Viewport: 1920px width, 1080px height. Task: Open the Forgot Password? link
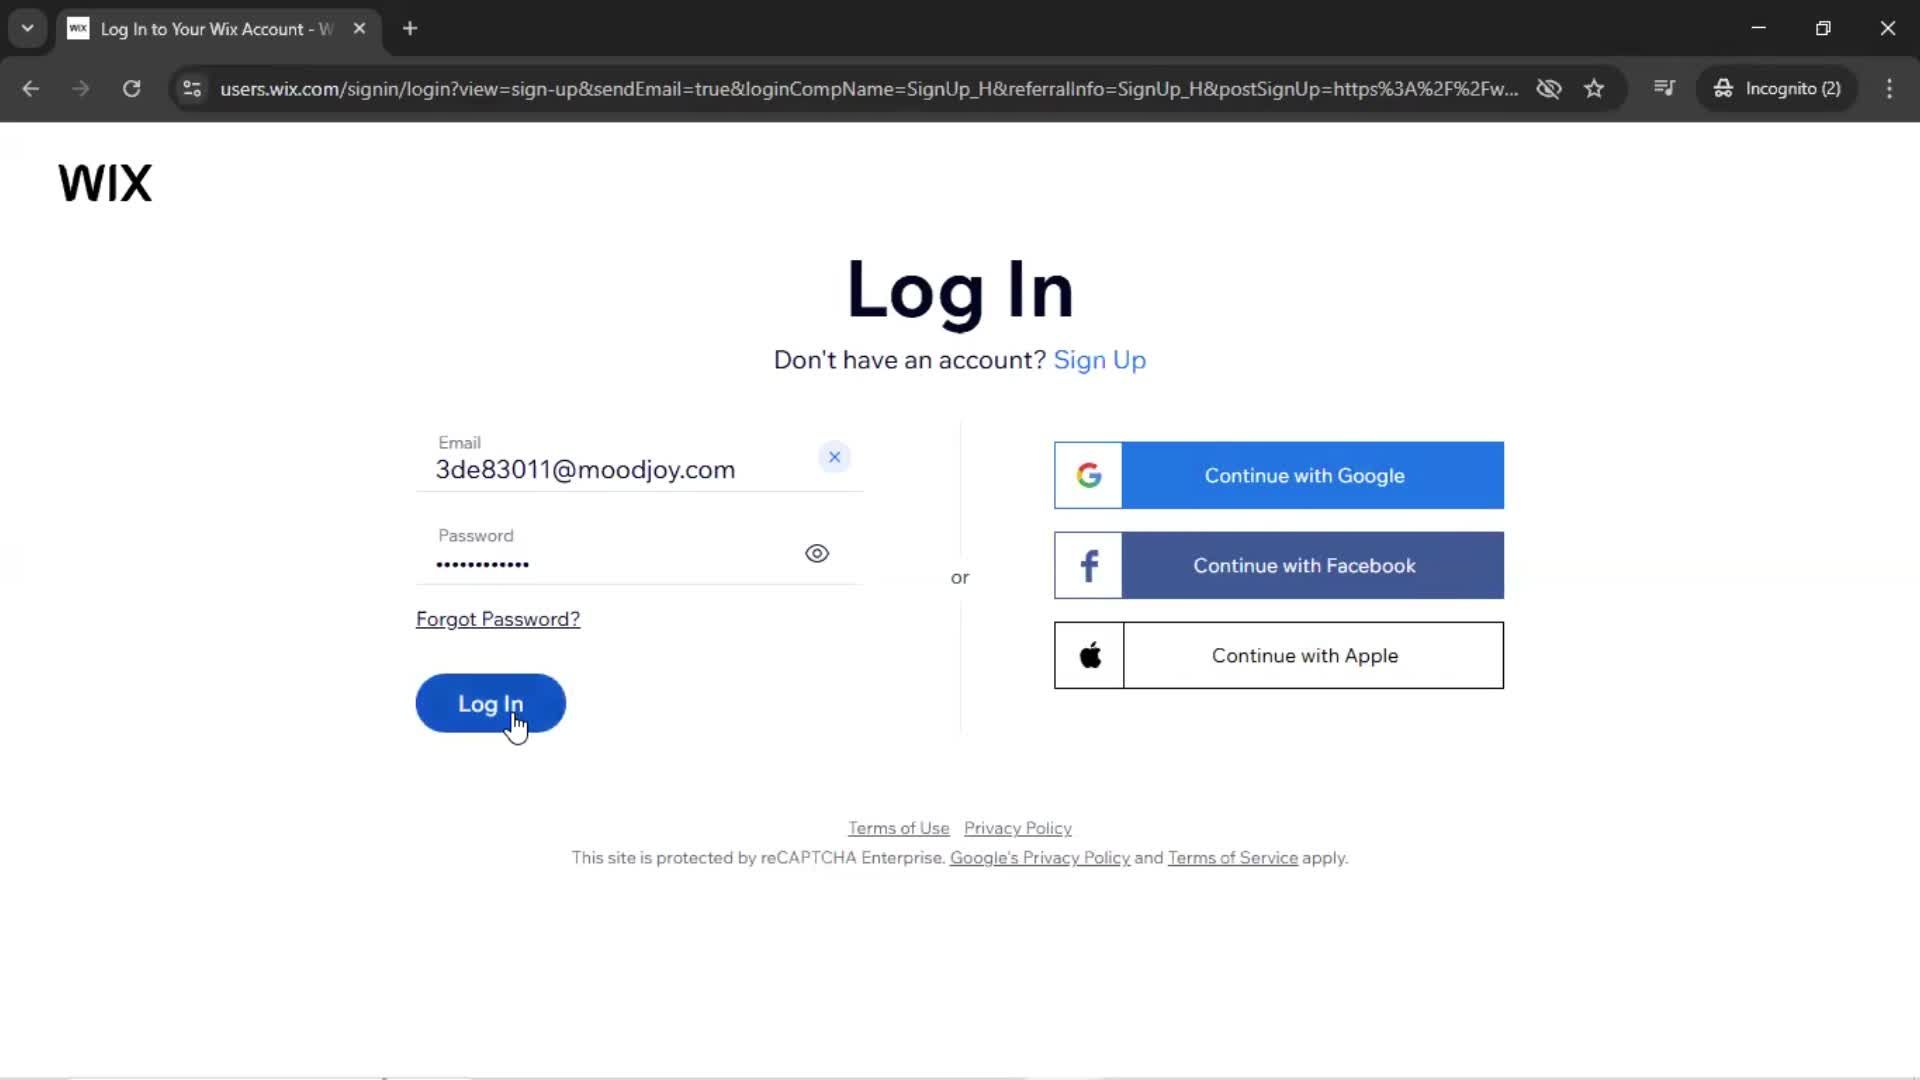pos(498,619)
